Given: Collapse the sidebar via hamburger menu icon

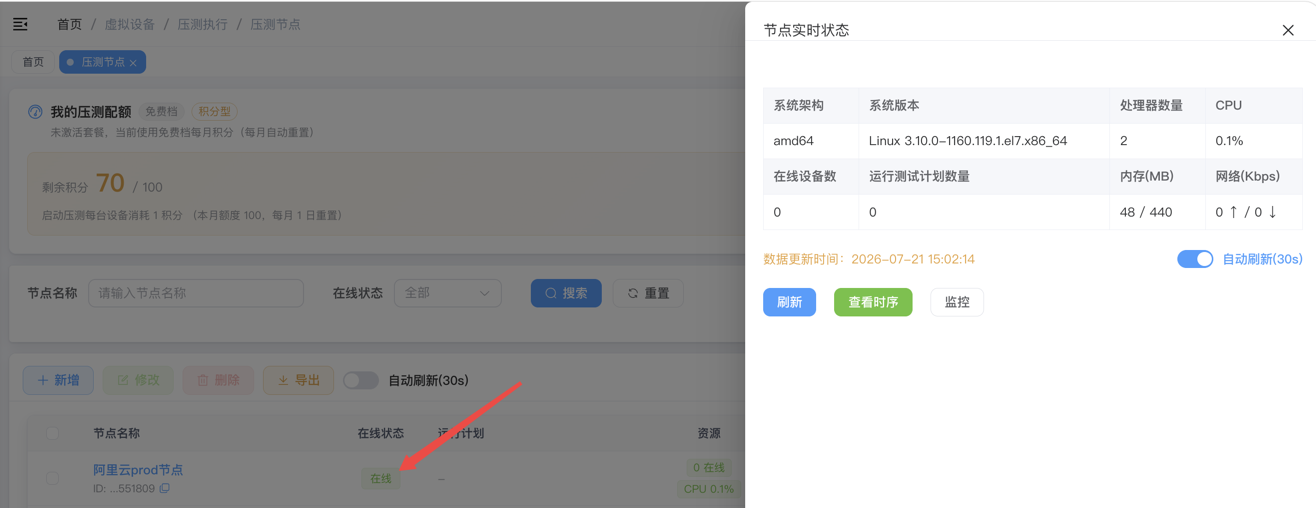Looking at the screenshot, I should [20, 24].
